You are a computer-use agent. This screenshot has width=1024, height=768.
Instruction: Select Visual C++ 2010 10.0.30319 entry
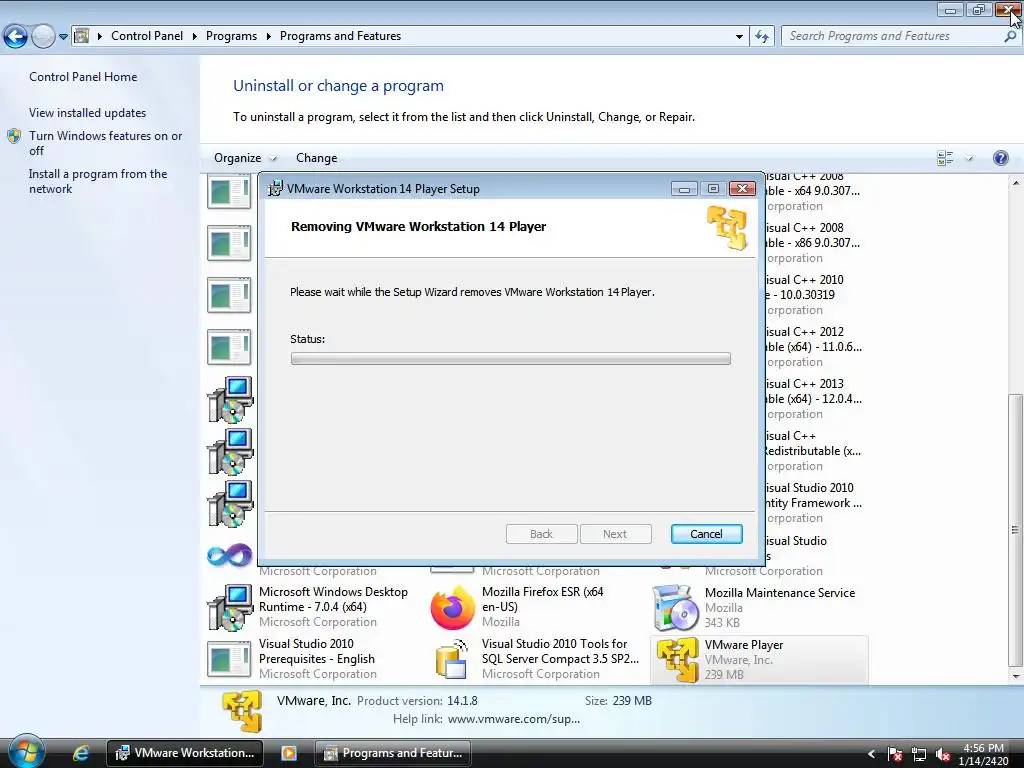coord(814,295)
